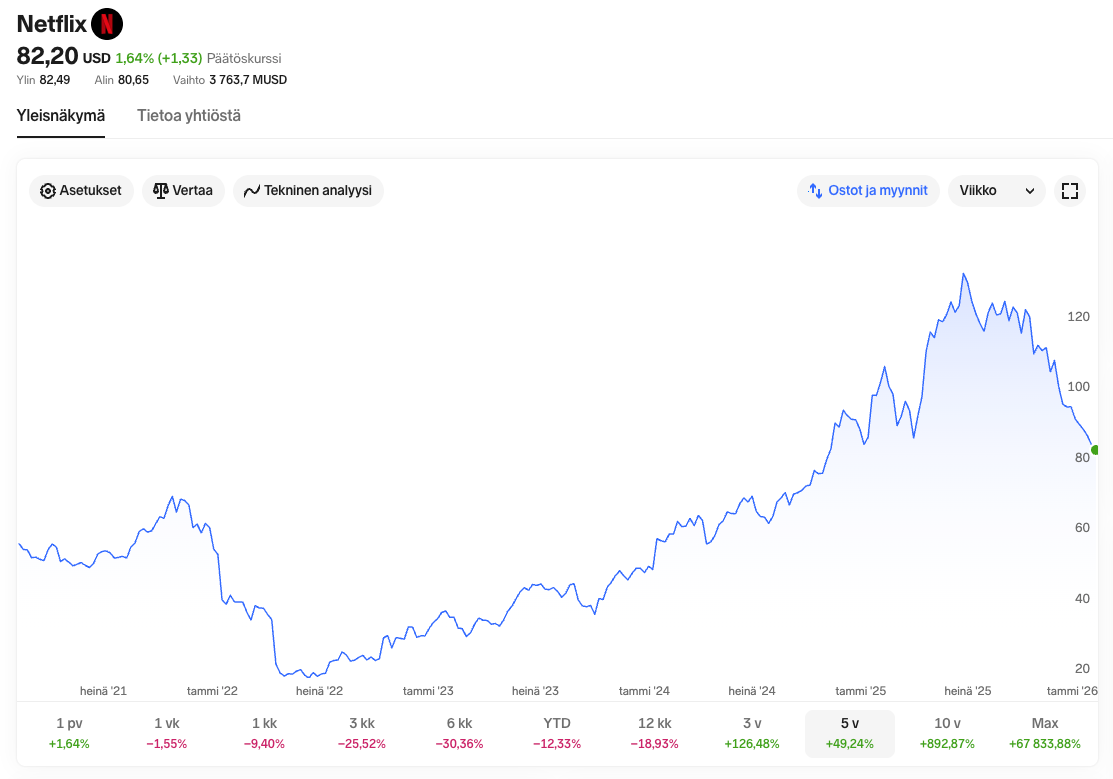
Task: Select the 1 kk time range
Action: point(264,734)
